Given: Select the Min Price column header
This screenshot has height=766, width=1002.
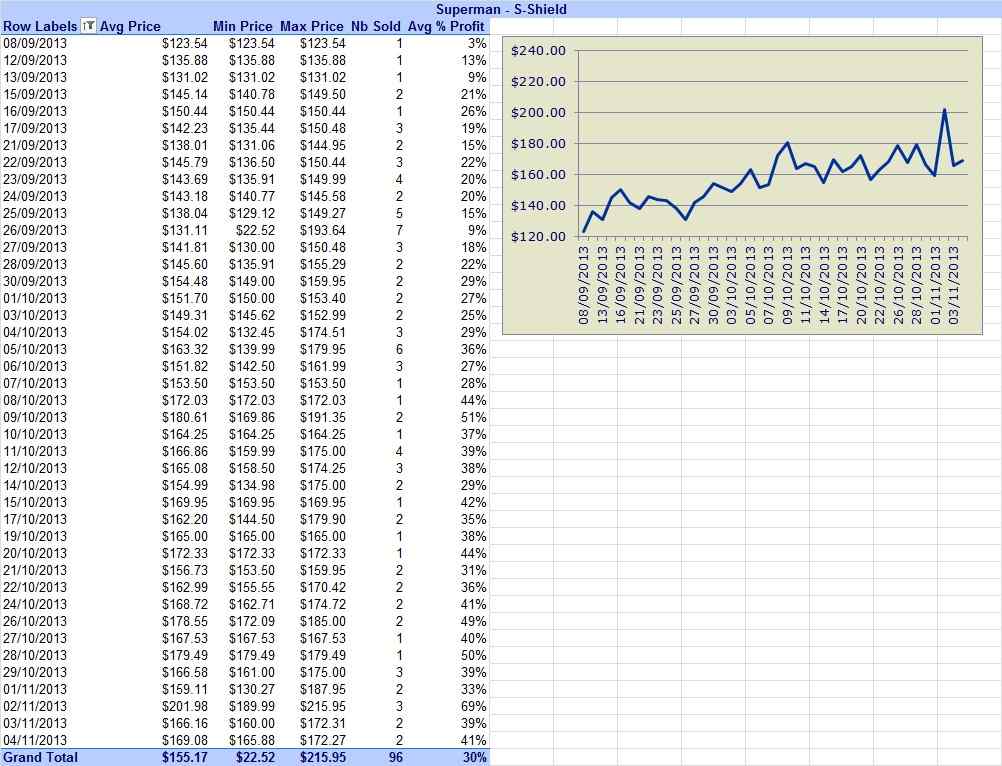Looking at the screenshot, I should click(x=242, y=26).
